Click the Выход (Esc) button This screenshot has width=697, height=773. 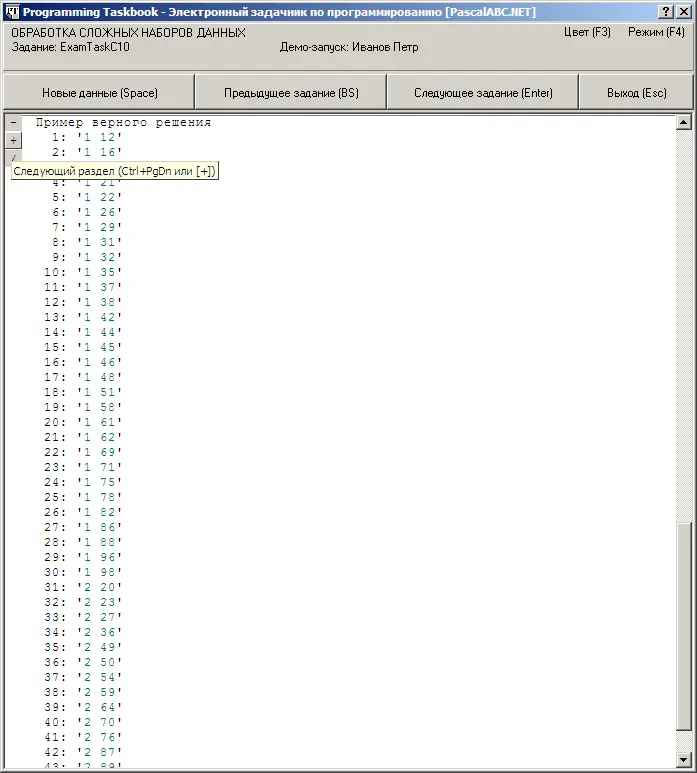(x=636, y=92)
